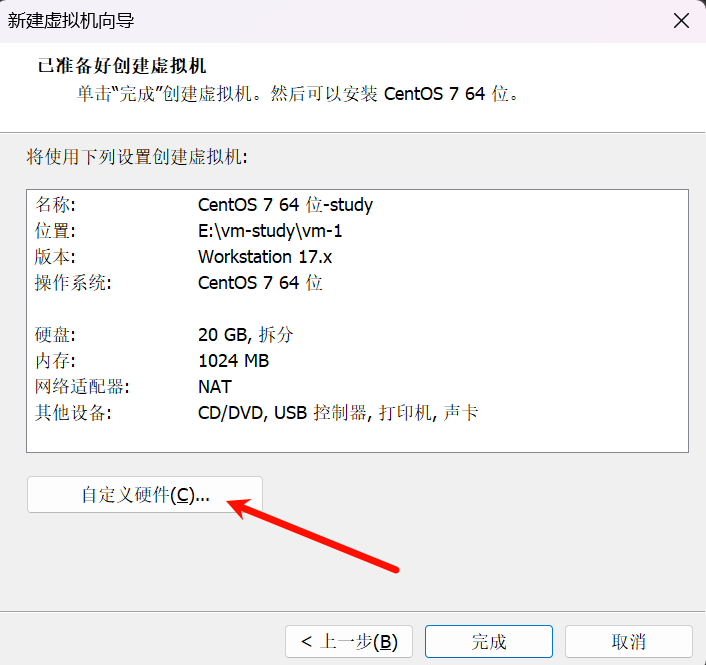
Task: Click the 其他设备: label
Action: (x=73, y=413)
